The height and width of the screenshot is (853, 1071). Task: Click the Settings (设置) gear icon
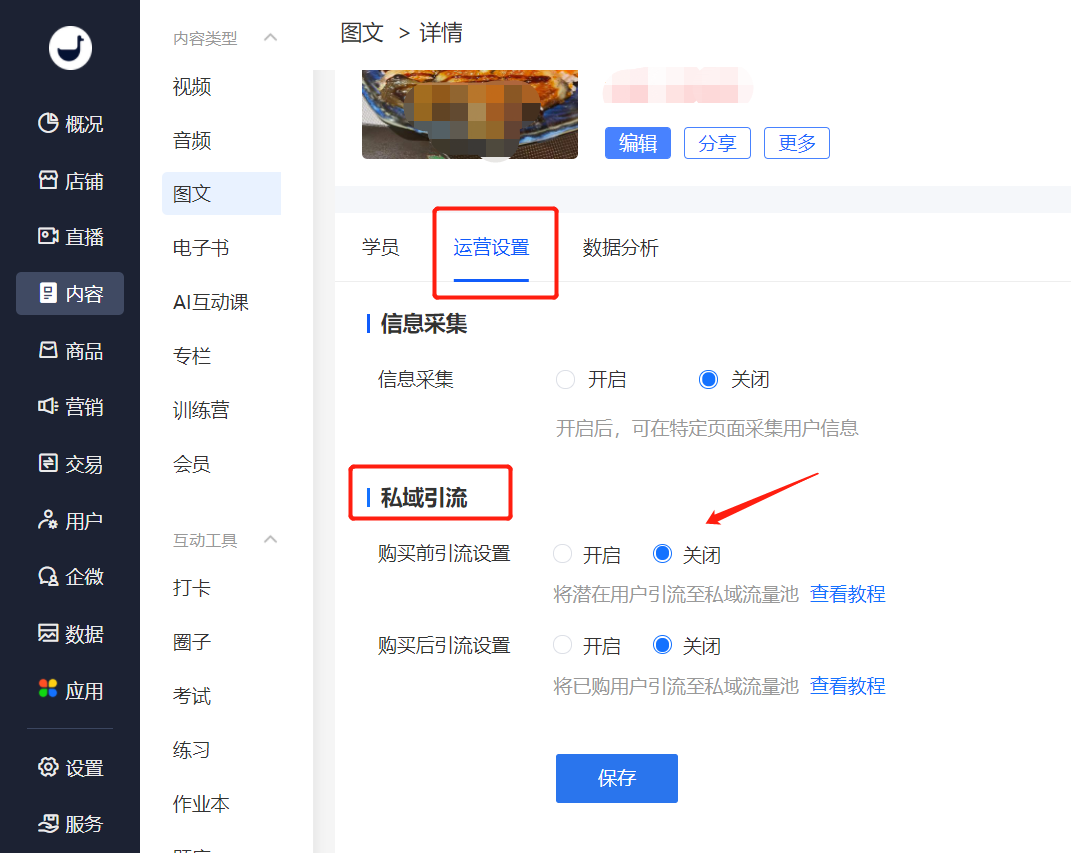pos(48,767)
